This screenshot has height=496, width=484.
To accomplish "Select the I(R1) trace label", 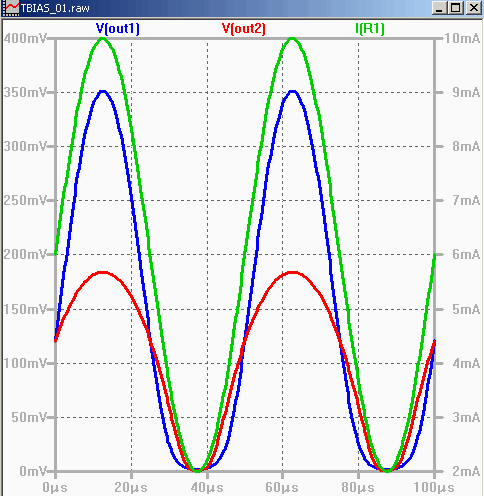I will 370,29.
